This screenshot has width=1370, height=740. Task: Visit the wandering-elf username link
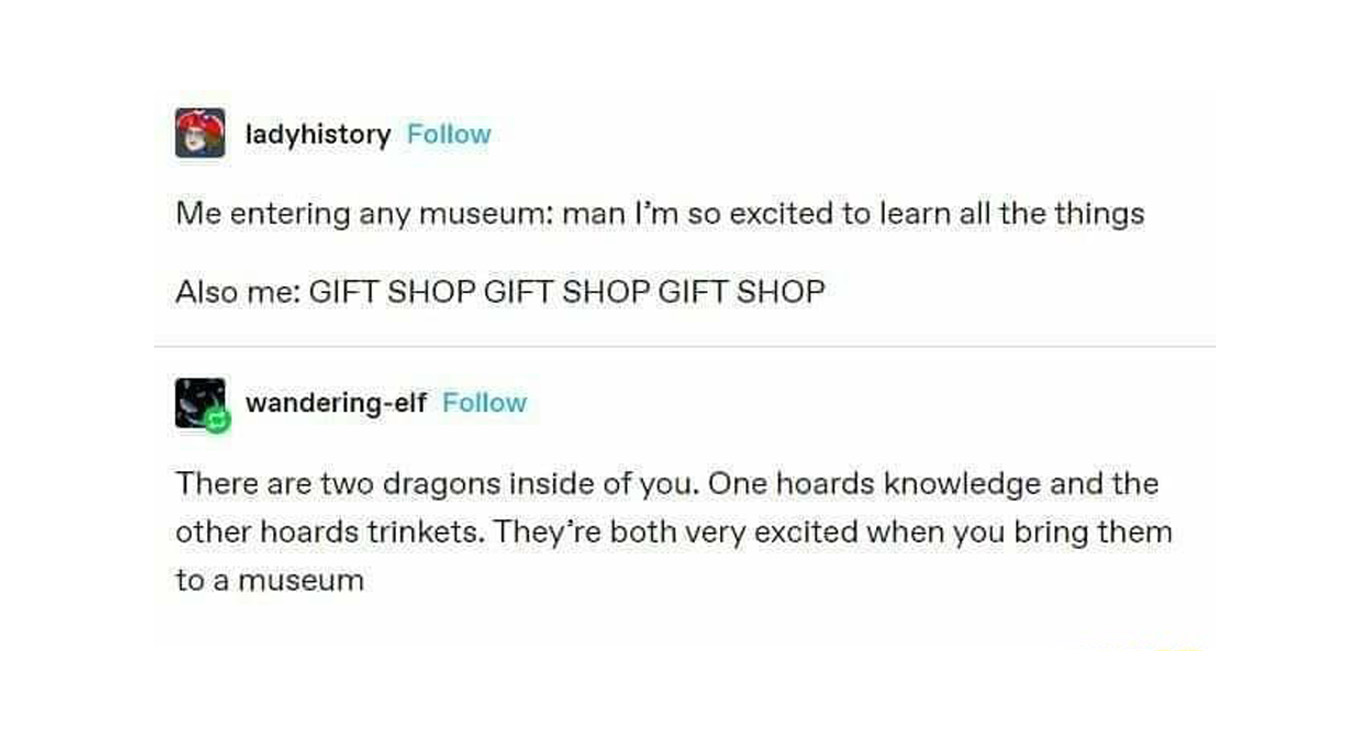(x=336, y=403)
